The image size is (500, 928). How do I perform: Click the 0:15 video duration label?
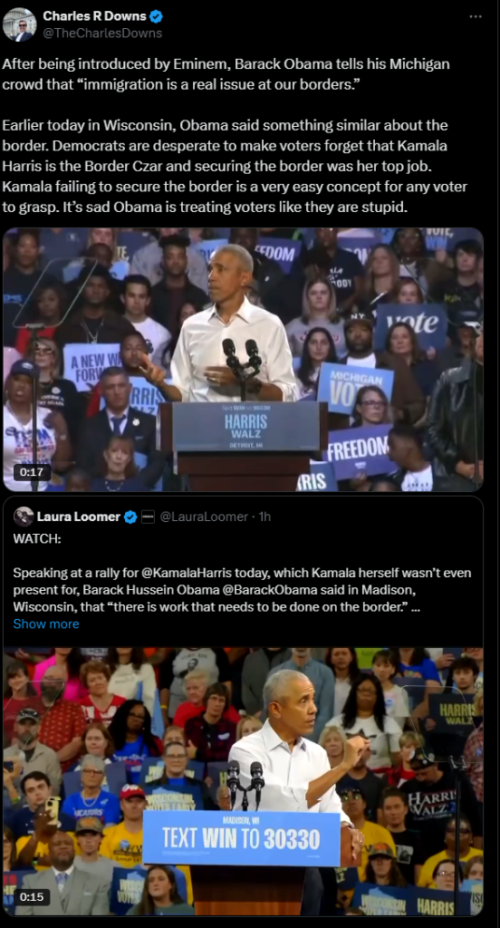31,897
